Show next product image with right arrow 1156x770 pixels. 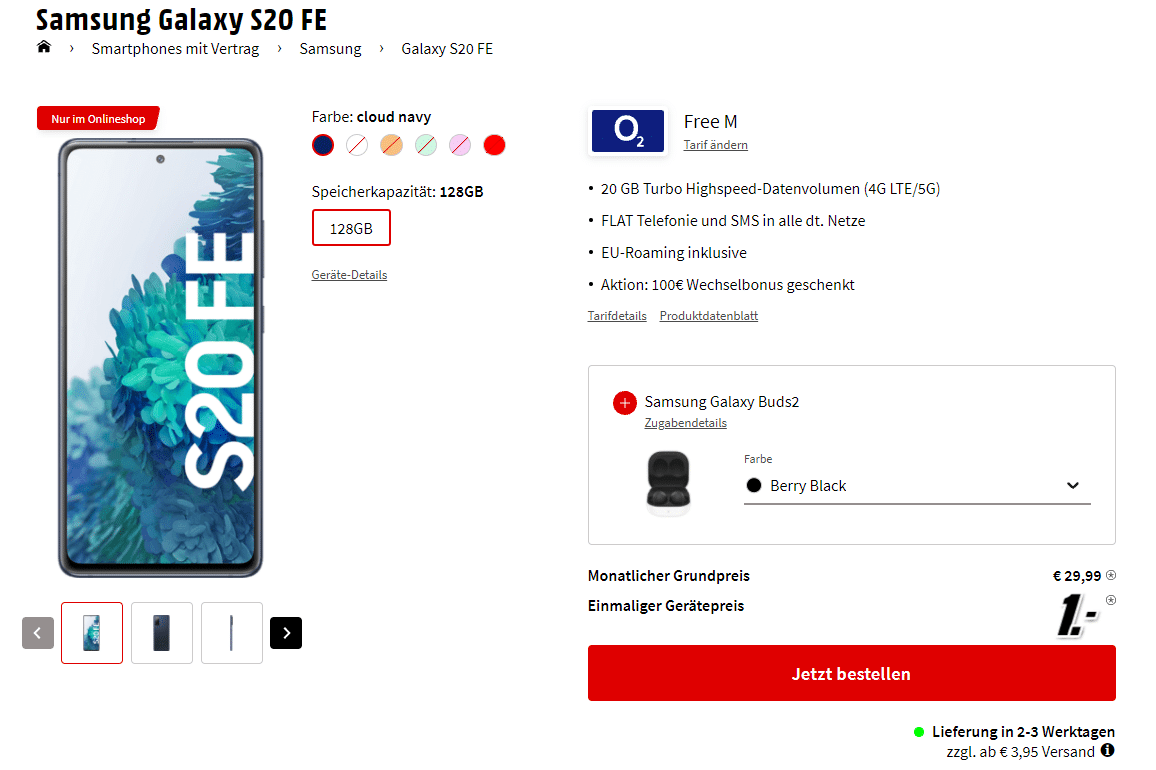point(286,633)
